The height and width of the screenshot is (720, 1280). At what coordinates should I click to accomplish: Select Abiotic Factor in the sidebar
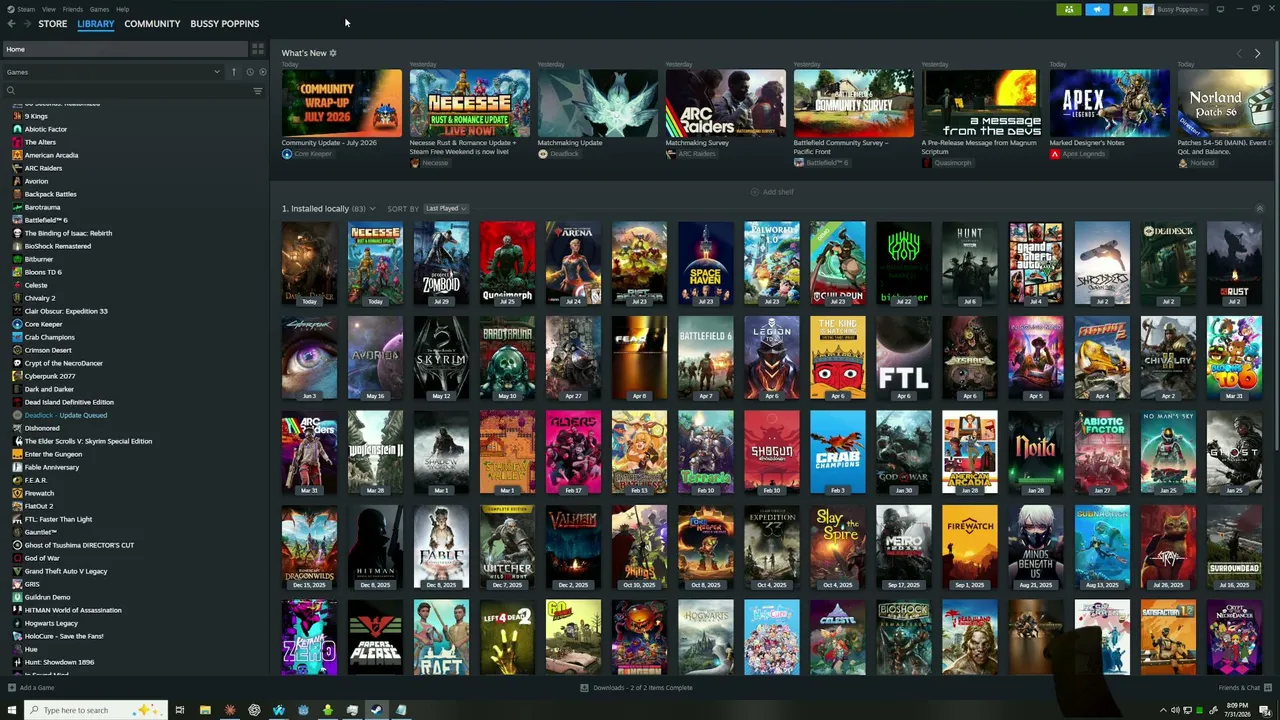(x=46, y=129)
